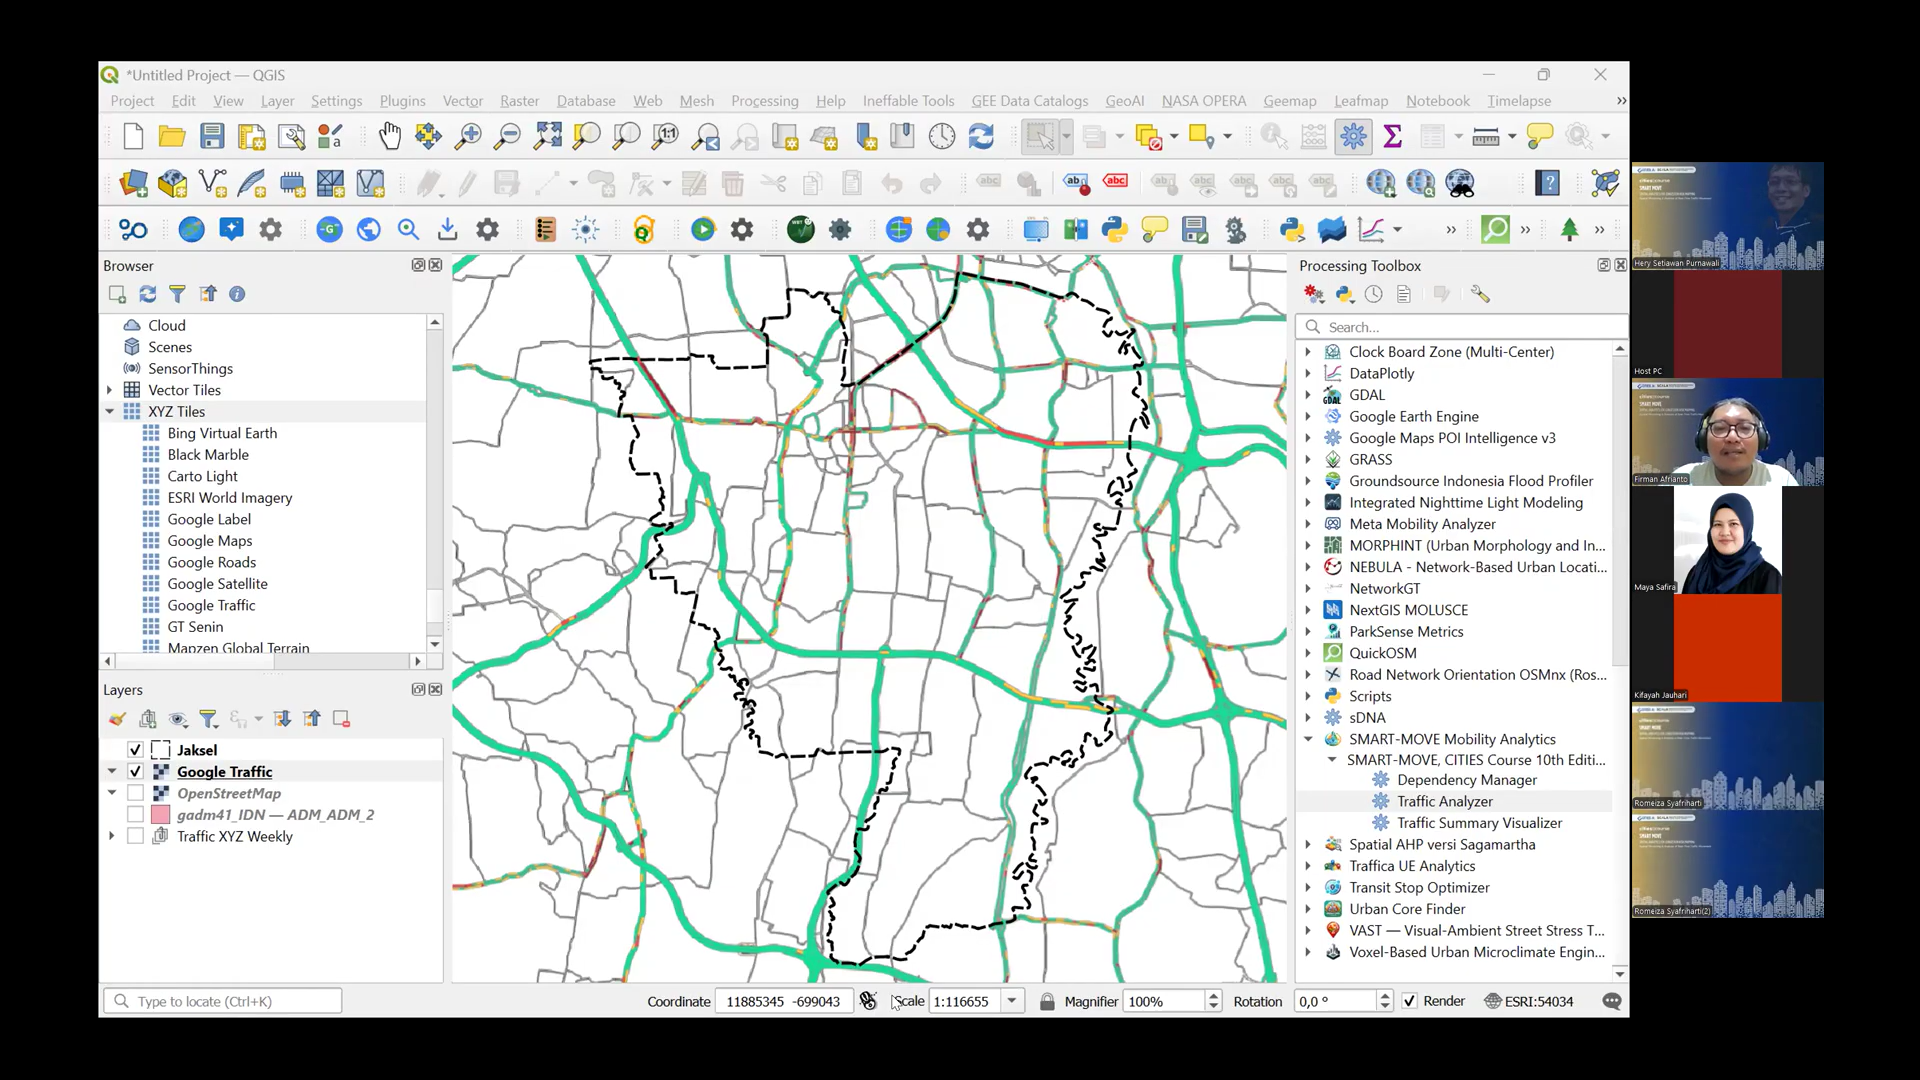This screenshot has height=1080, width=1920.
Task: Uncheck the Google Traffic layer checkbox
Action: coord(135,772)
